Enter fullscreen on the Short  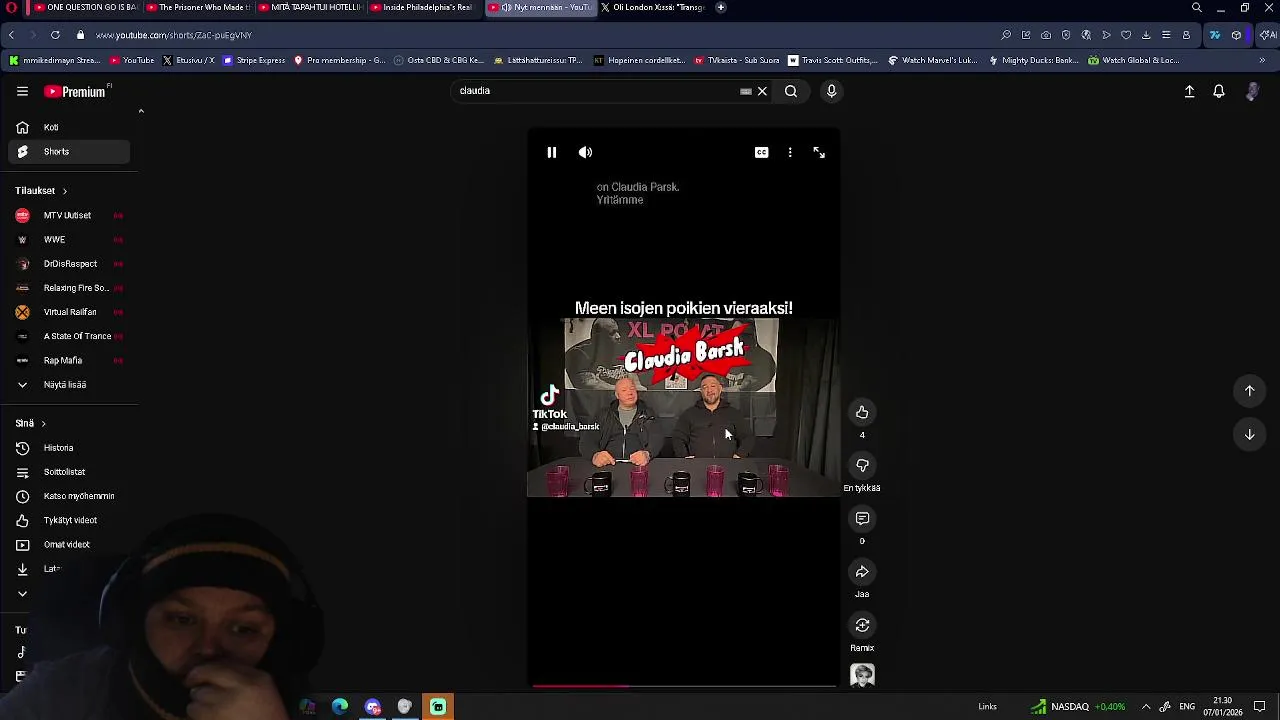tap(819, 152)
